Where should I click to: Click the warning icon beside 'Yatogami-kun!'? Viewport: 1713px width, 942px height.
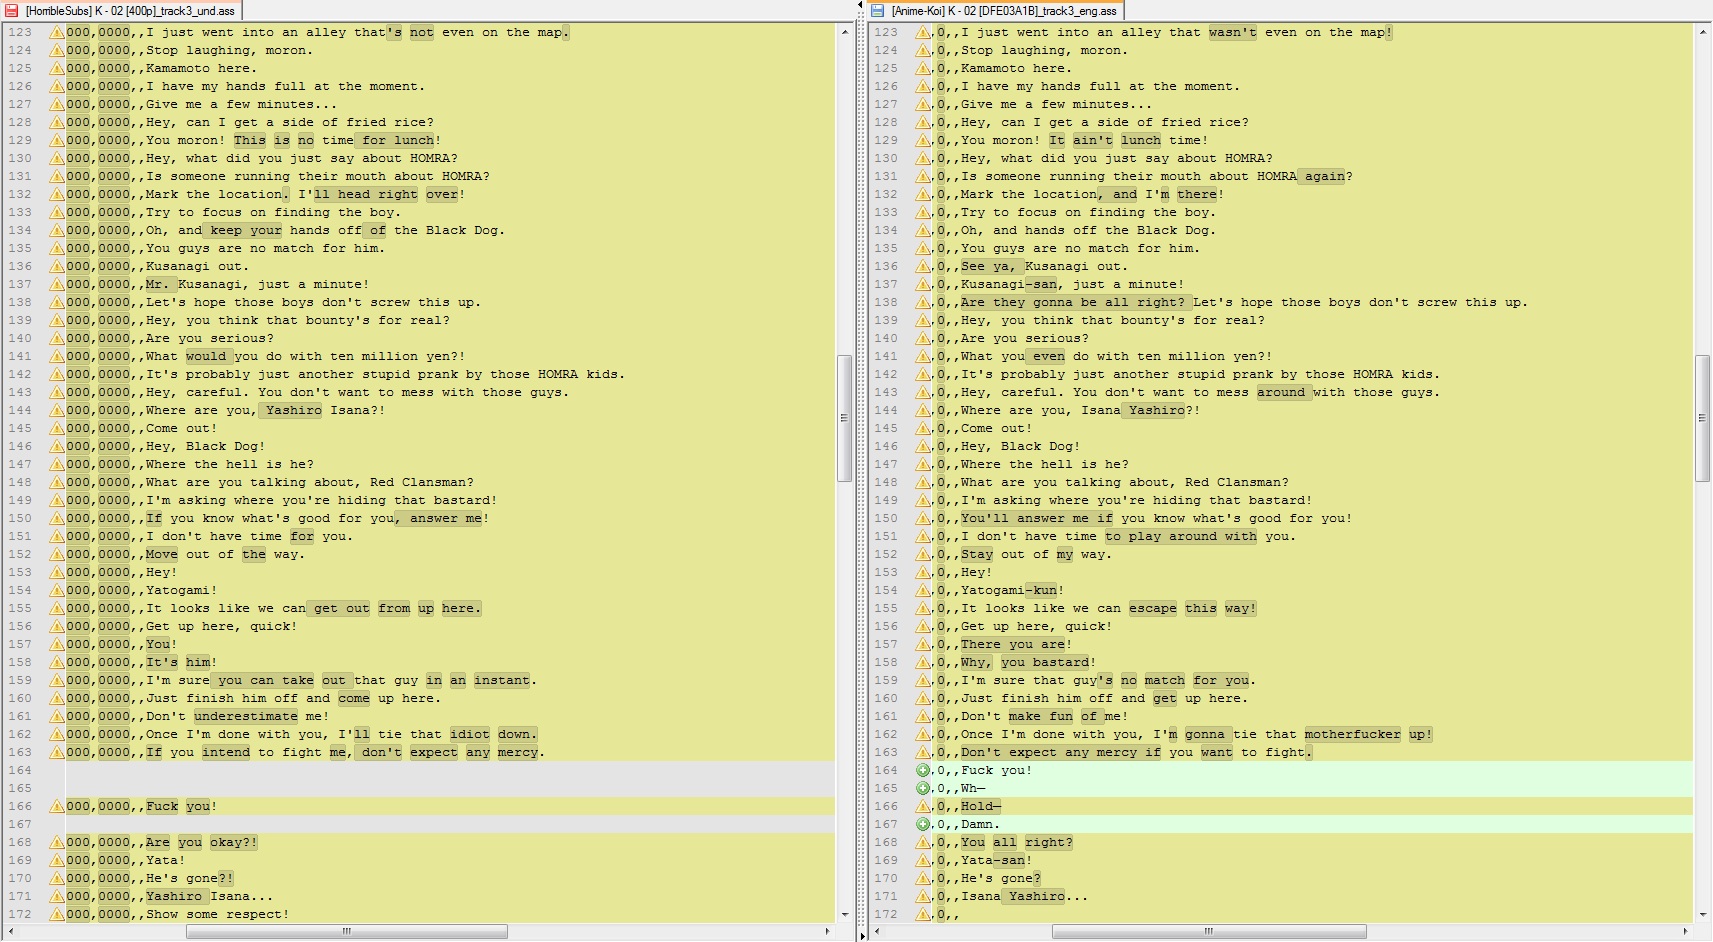click(x=923, y=590)
